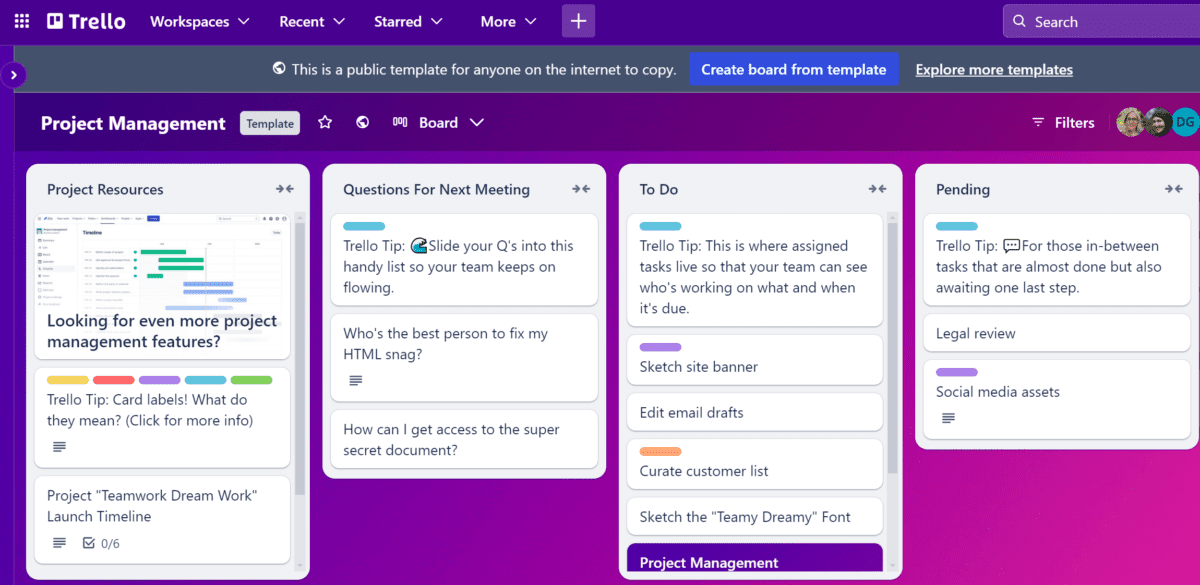Click sky label on Card labels card
The width and height of the screenshot is (1200, 585).
coord(205,380)
